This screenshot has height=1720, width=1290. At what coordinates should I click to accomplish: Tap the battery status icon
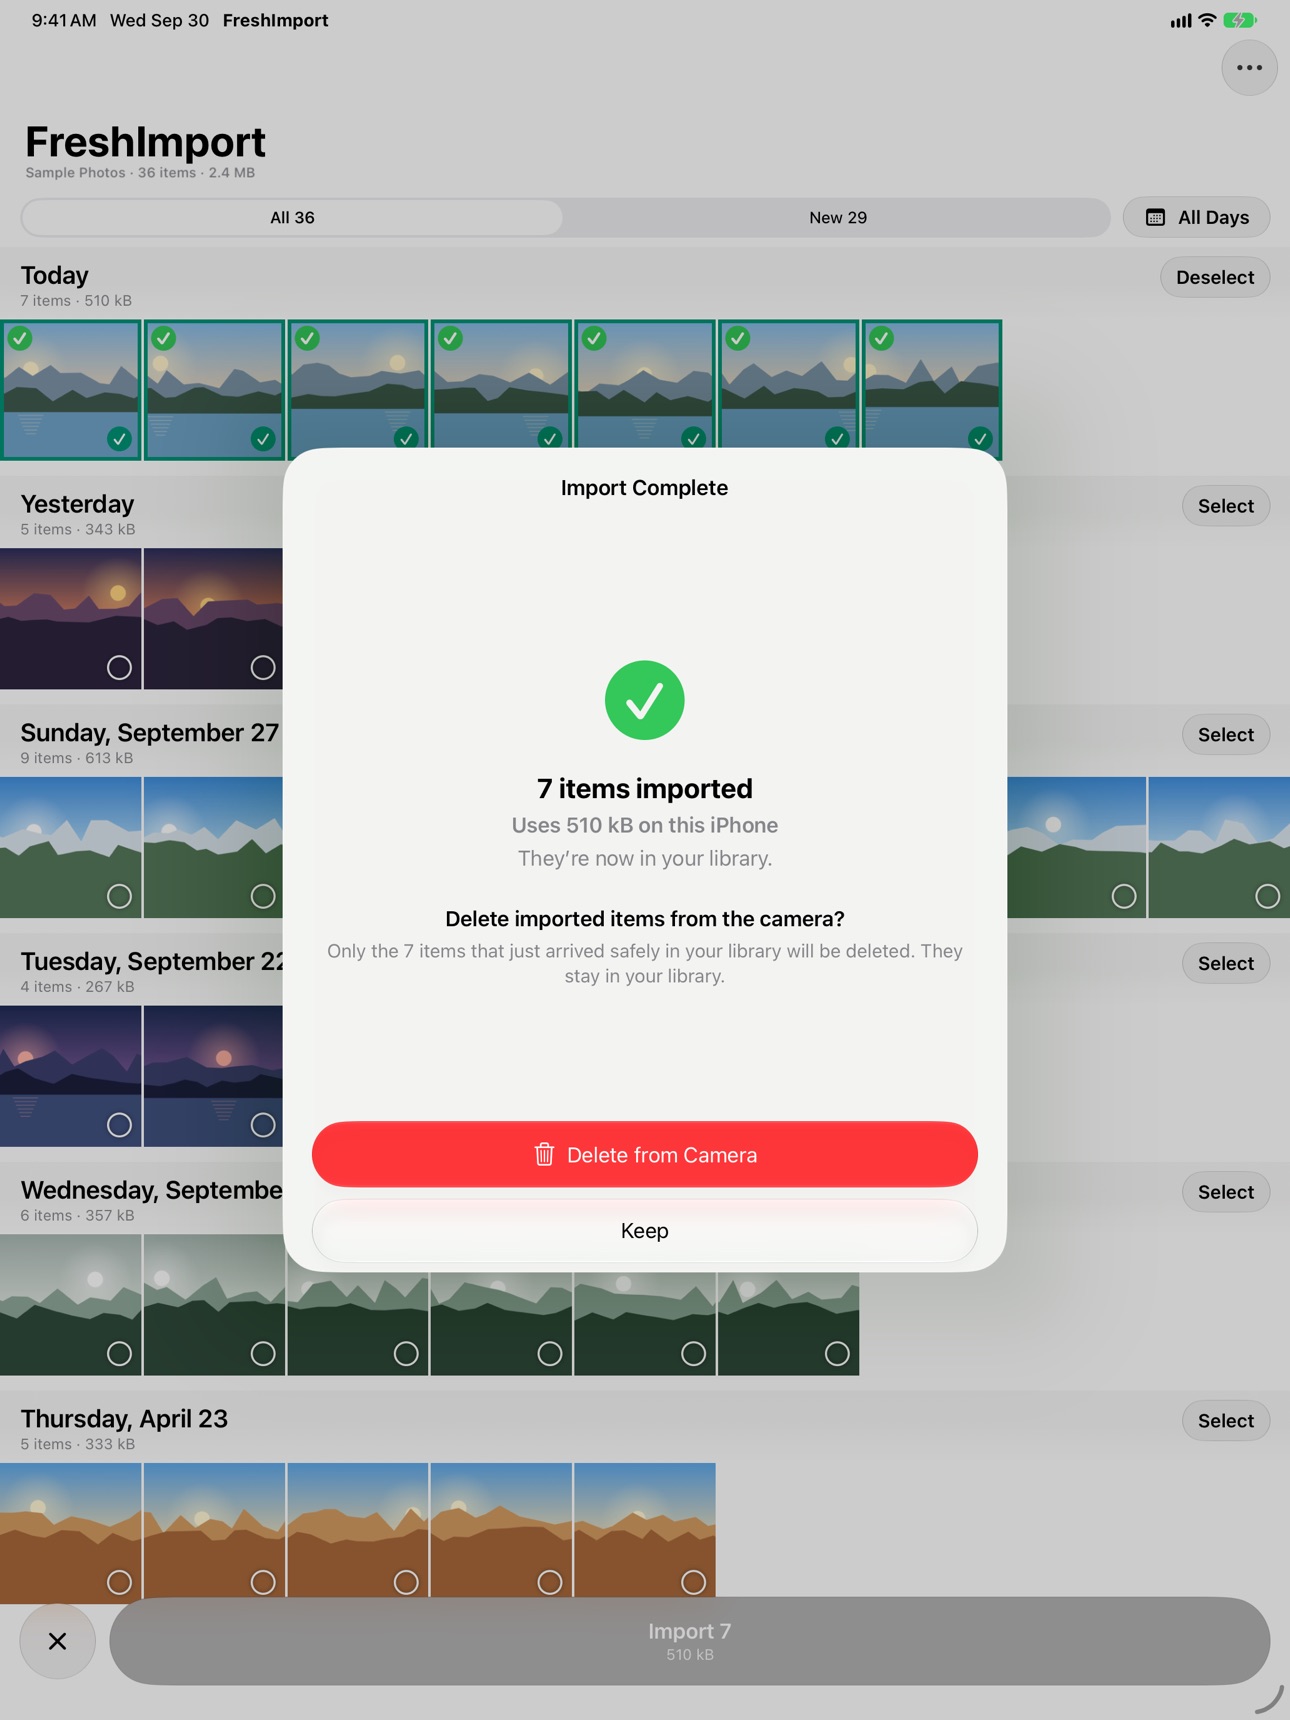point(1240,20)
